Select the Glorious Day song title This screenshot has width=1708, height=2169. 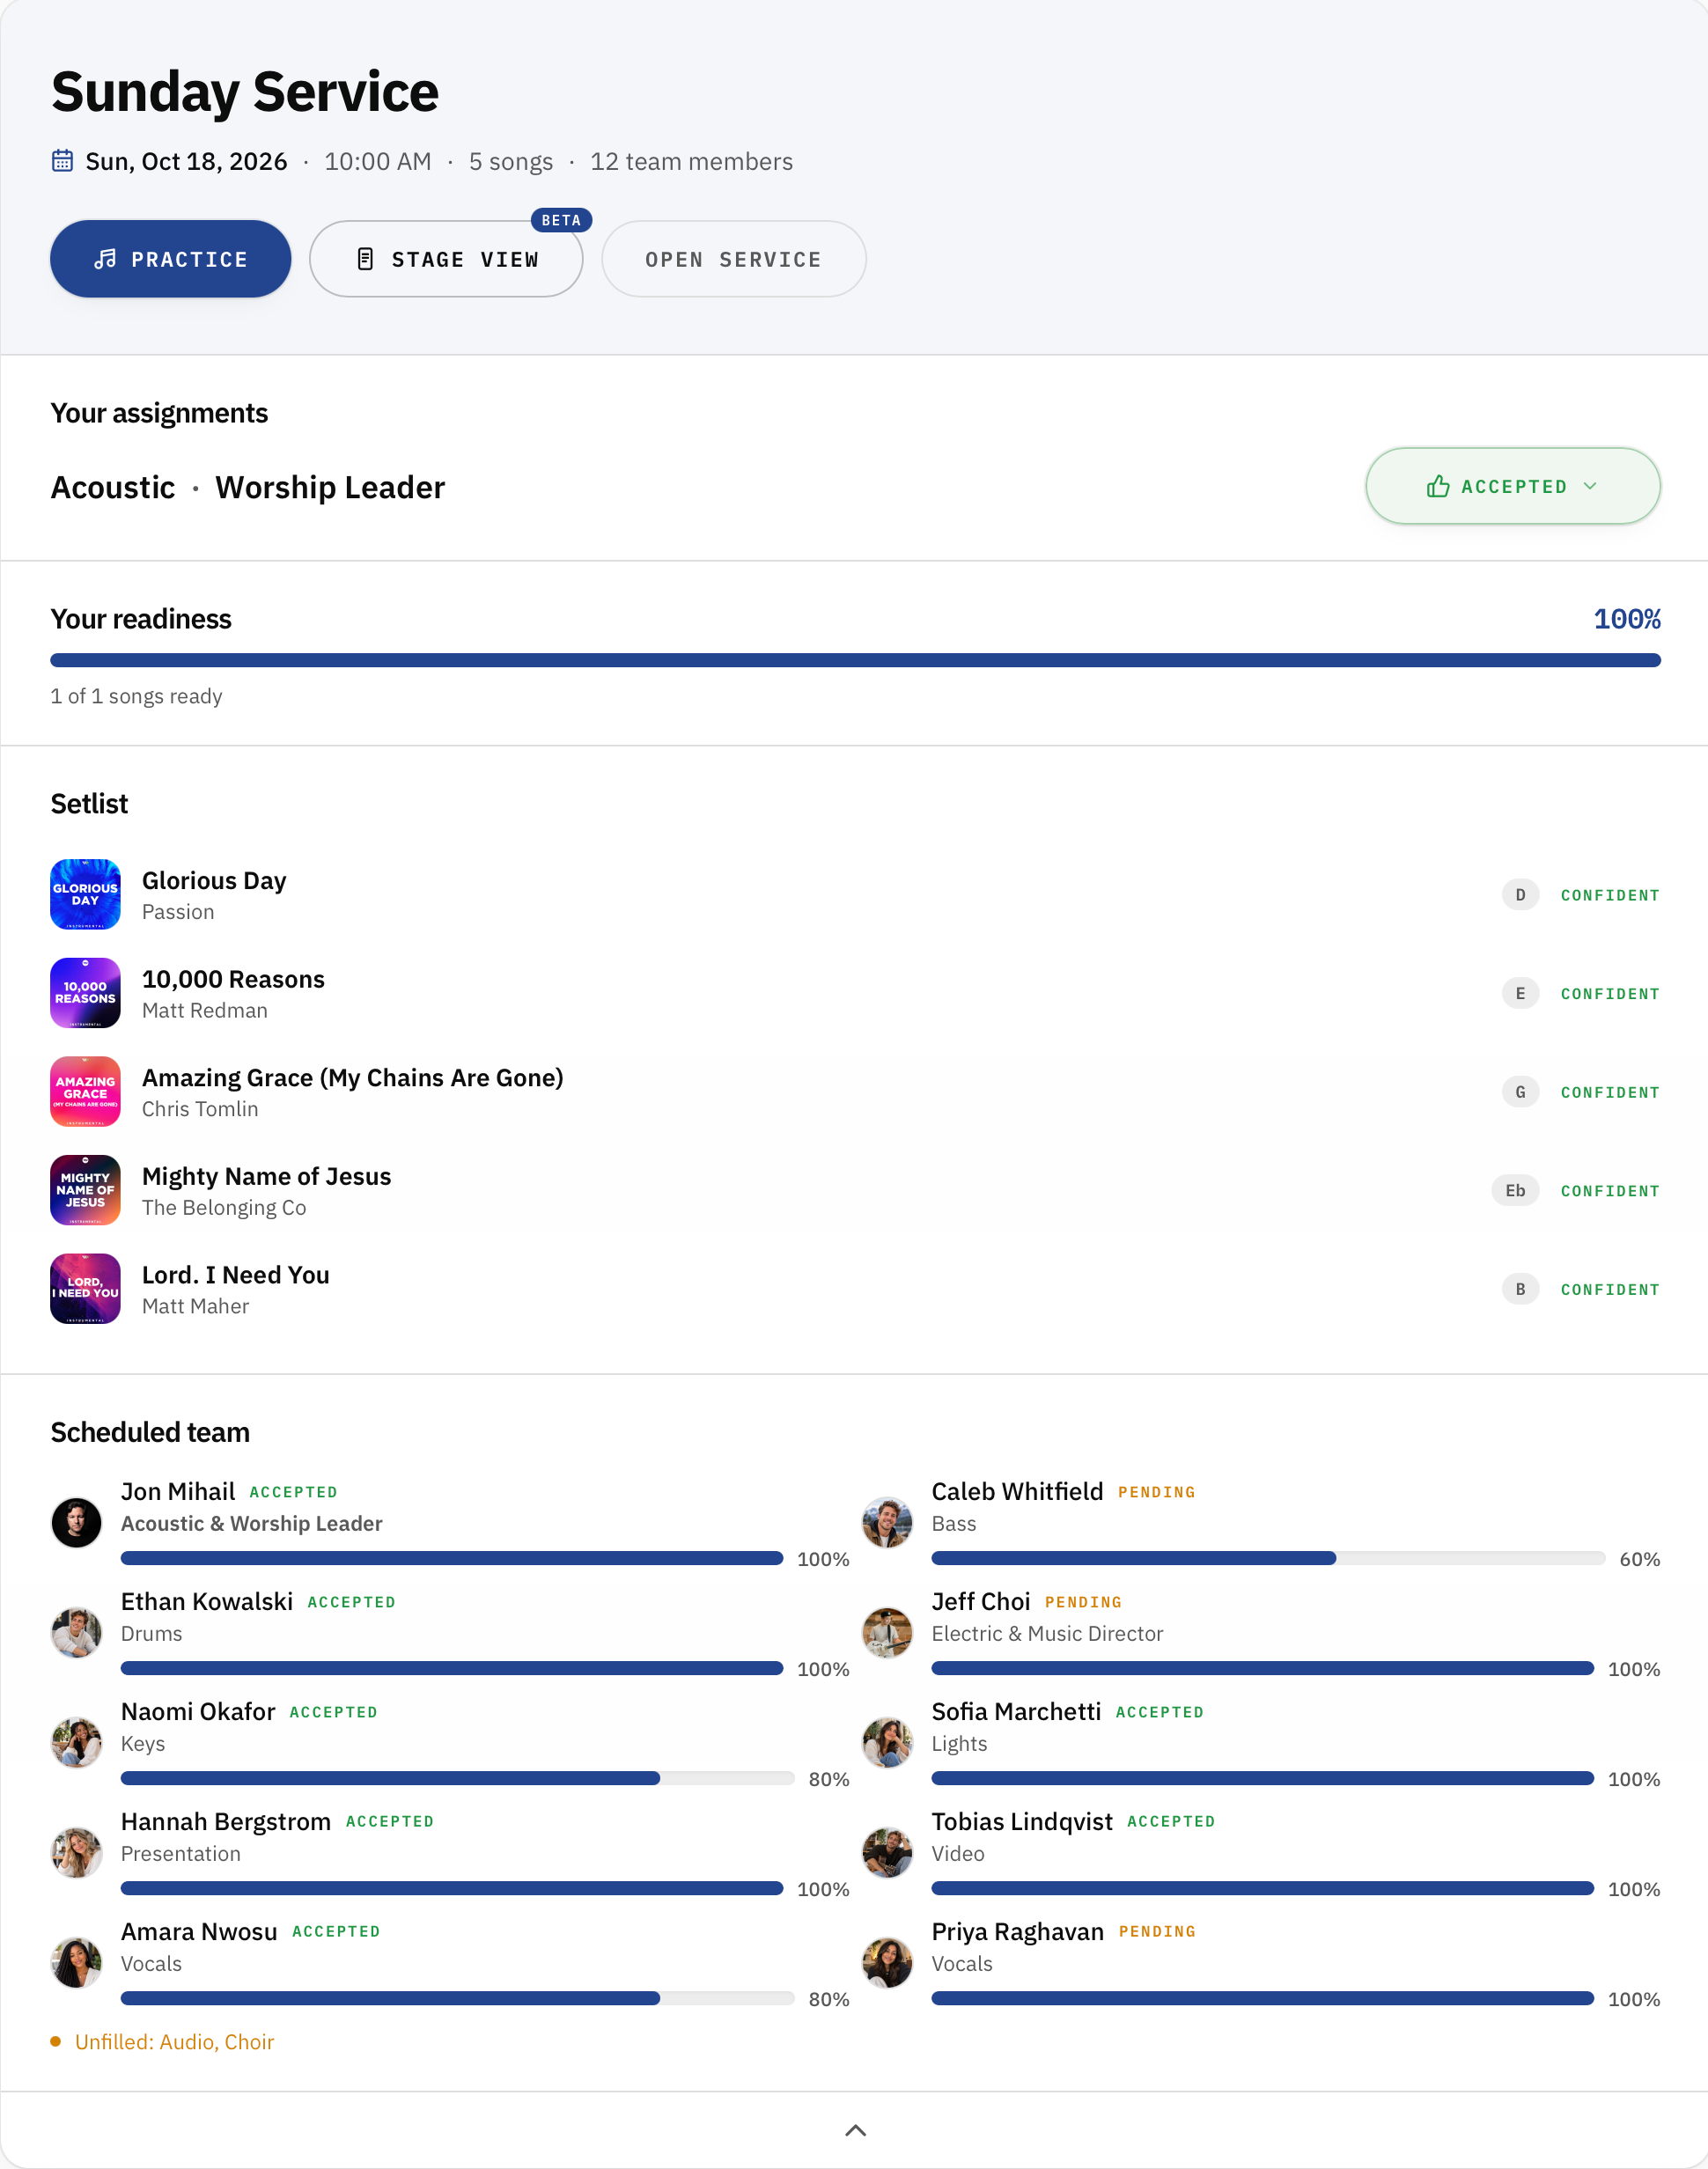tap(214, 880)
